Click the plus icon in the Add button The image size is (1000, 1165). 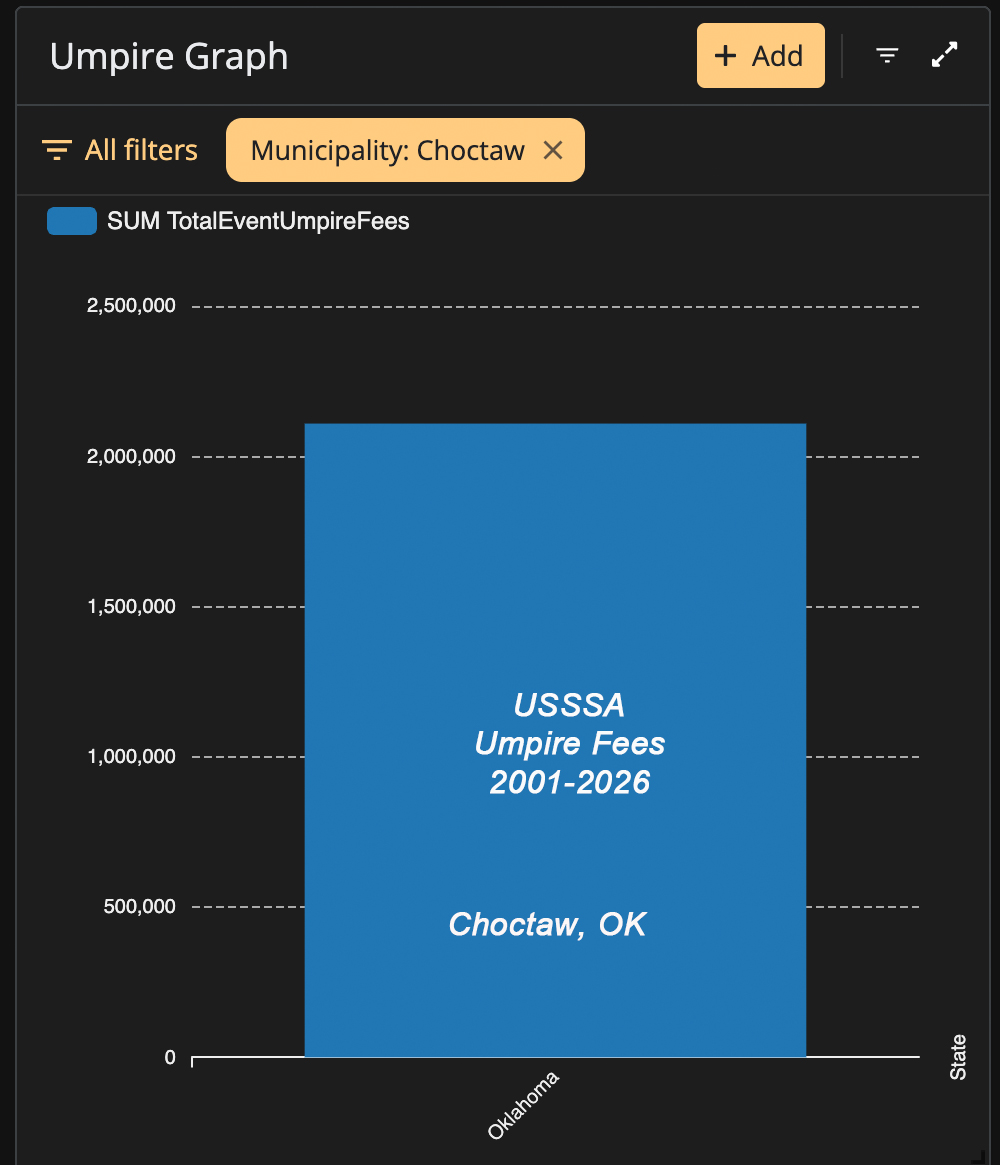(724, 56)
